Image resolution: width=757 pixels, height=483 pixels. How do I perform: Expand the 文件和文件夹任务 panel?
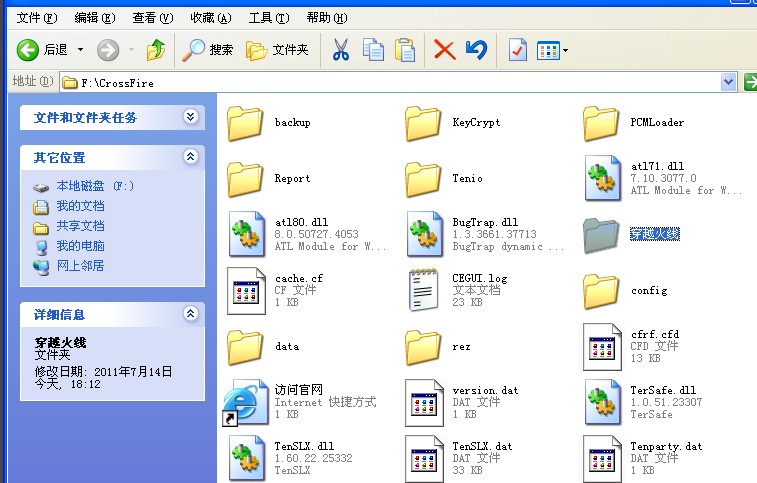click(191, 117)
